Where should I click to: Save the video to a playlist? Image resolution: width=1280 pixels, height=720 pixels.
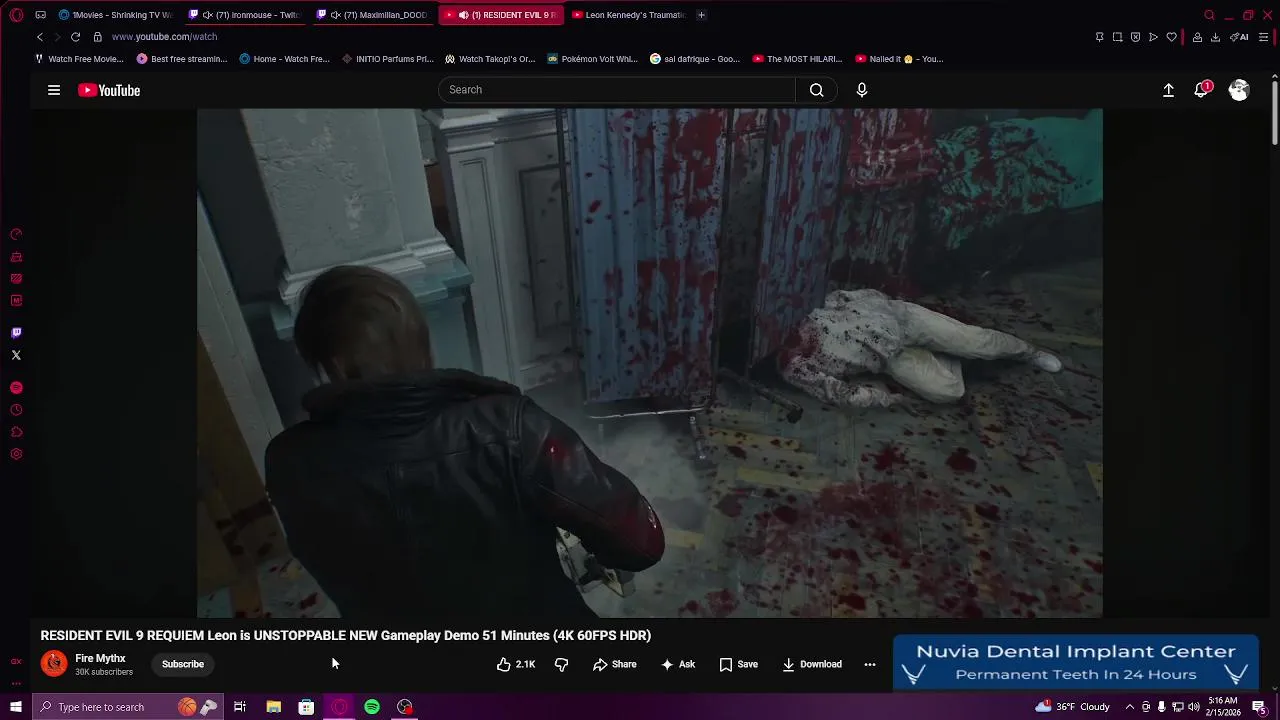pos(739,664)
